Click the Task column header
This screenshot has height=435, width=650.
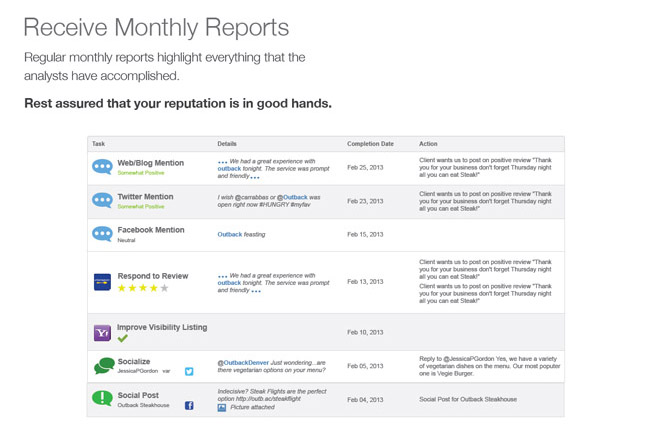(98, 143)
